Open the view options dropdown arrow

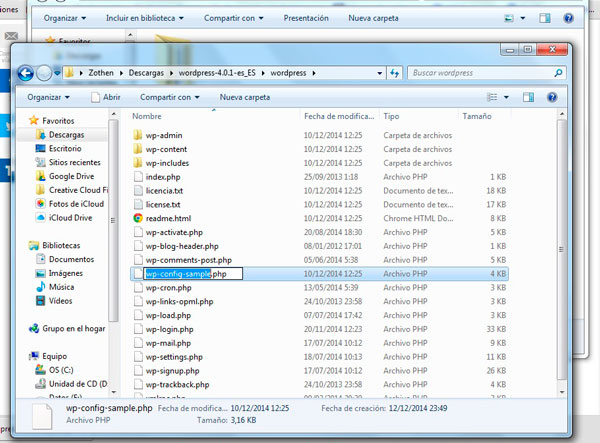tap(506, 97)
